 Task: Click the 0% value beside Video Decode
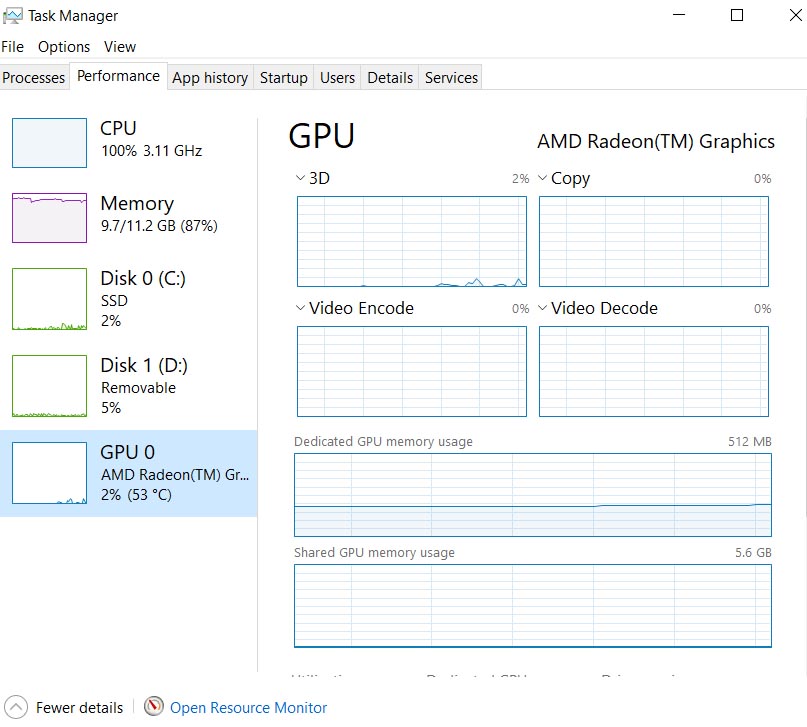[x=763, y=309]
